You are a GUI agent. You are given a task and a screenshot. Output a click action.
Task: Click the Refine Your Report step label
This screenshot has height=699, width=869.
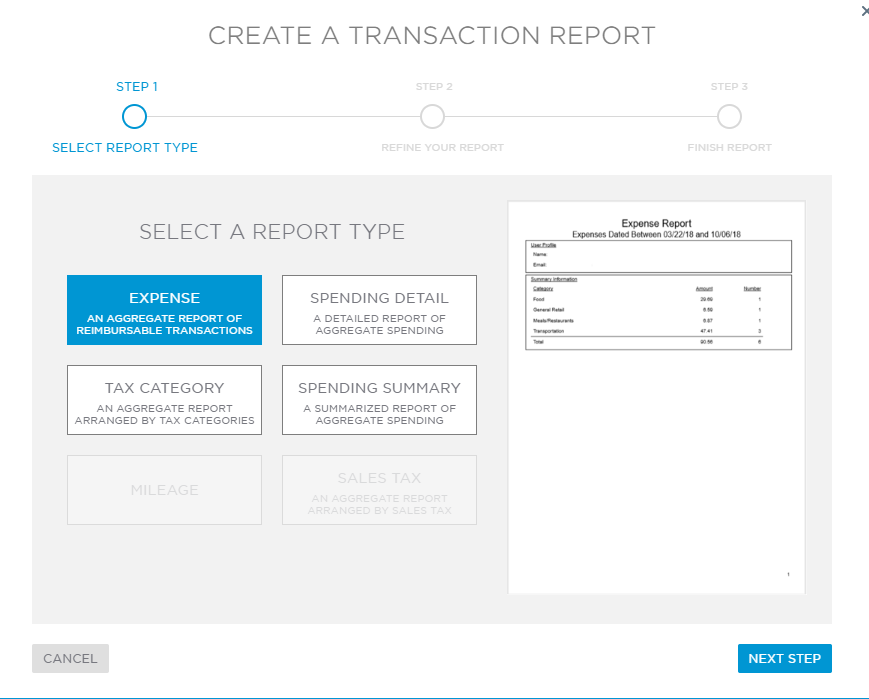(x=442, y=146)
